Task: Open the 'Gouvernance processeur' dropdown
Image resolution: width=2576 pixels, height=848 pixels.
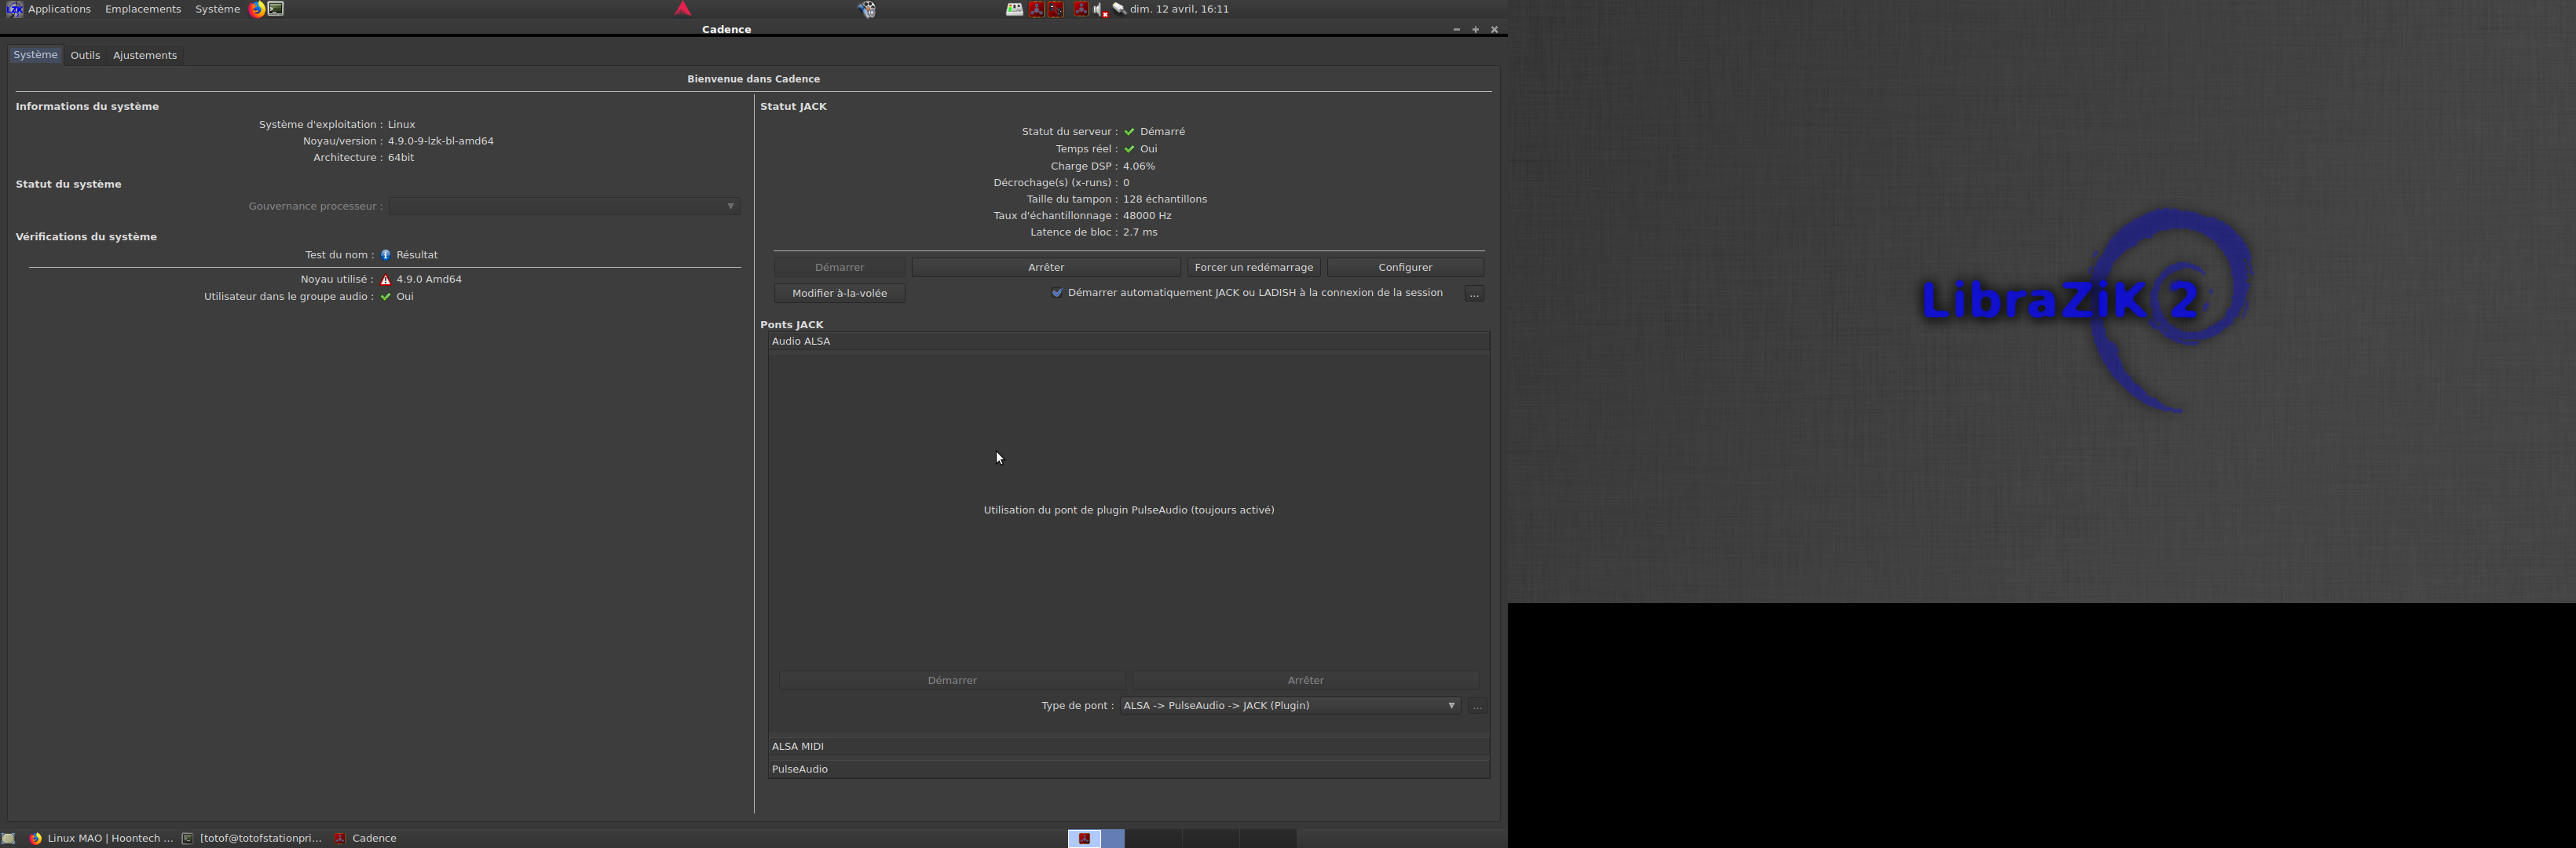Action: (565, 206)
